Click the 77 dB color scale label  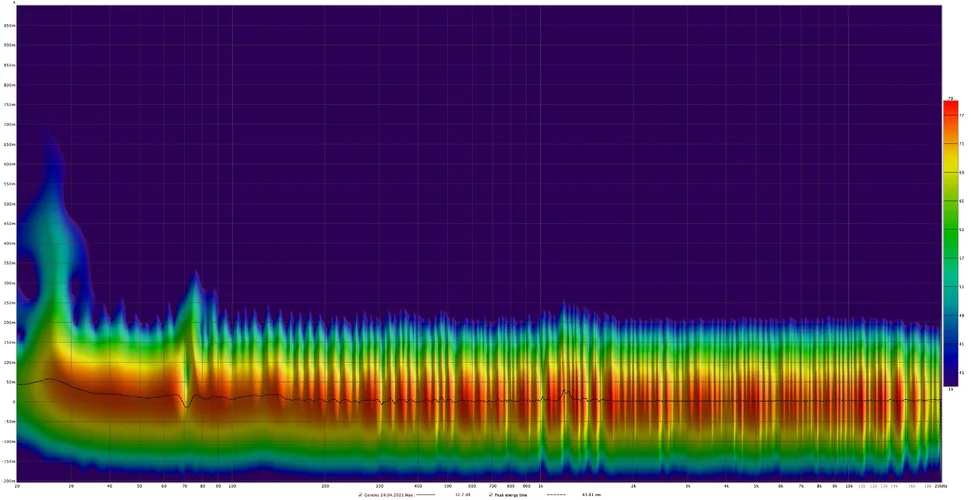pos(962,115)
